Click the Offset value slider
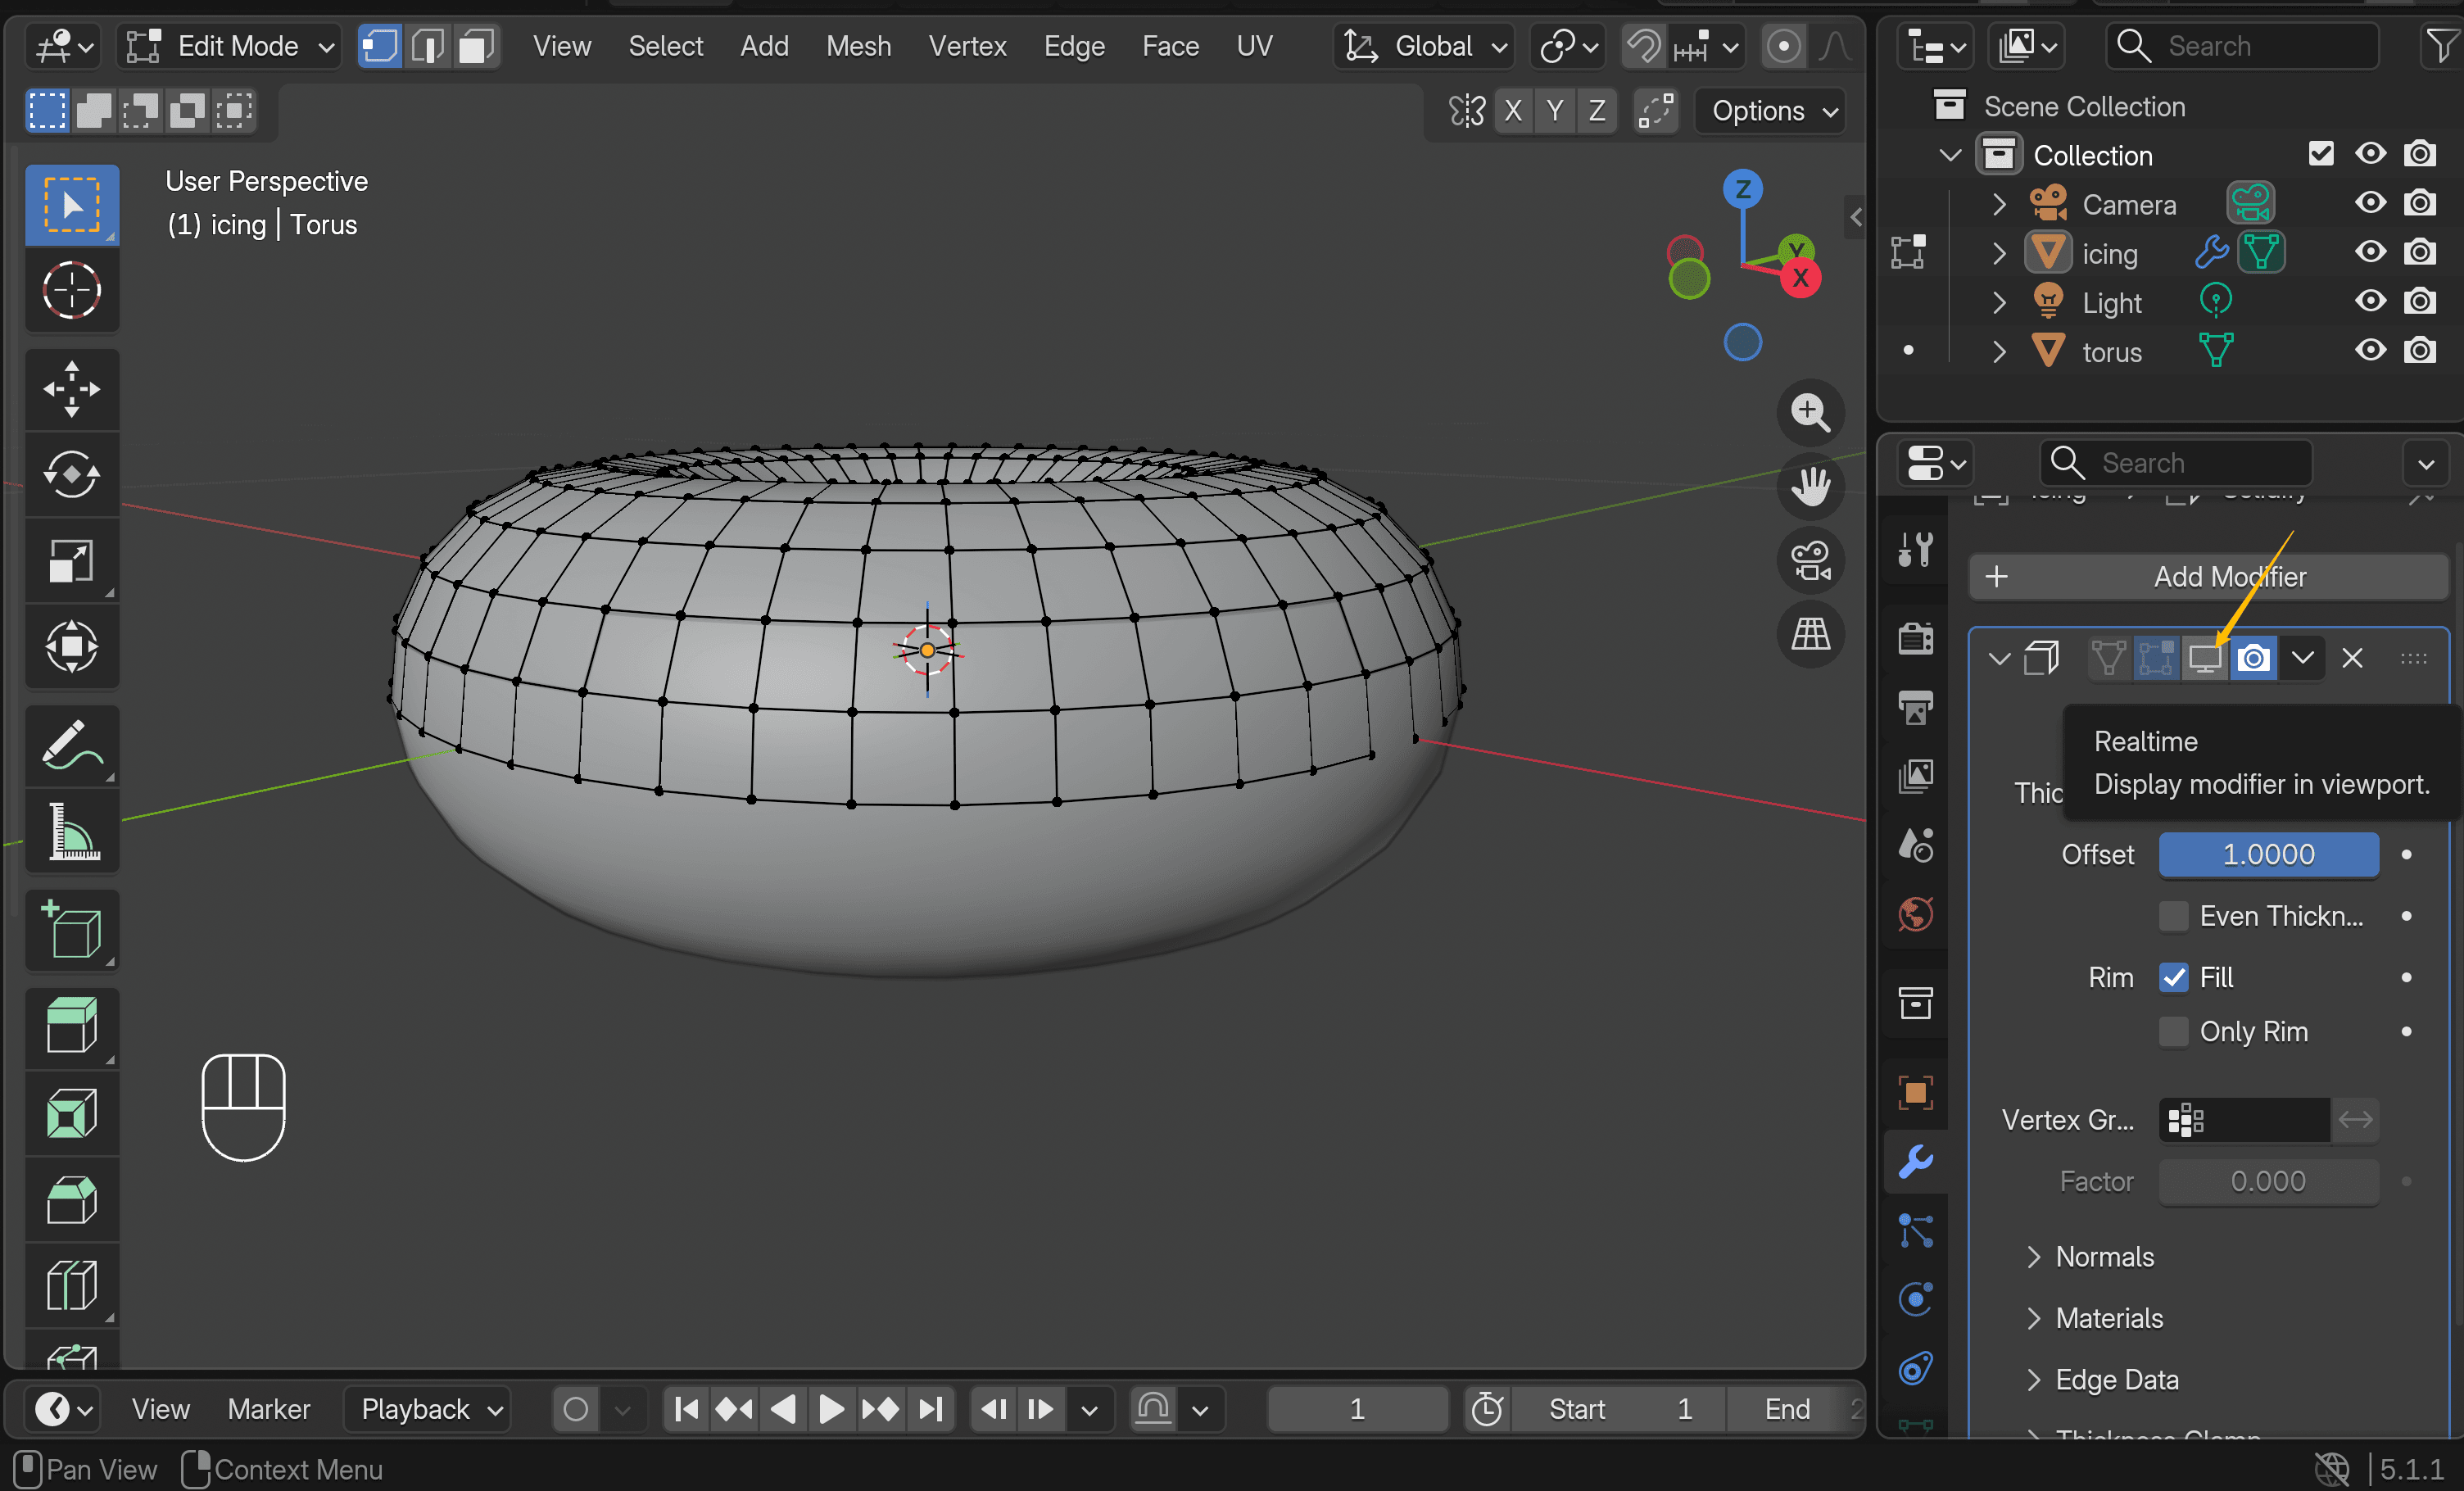Screen dimensions: 2464x1491 [x=2268, y=855]
